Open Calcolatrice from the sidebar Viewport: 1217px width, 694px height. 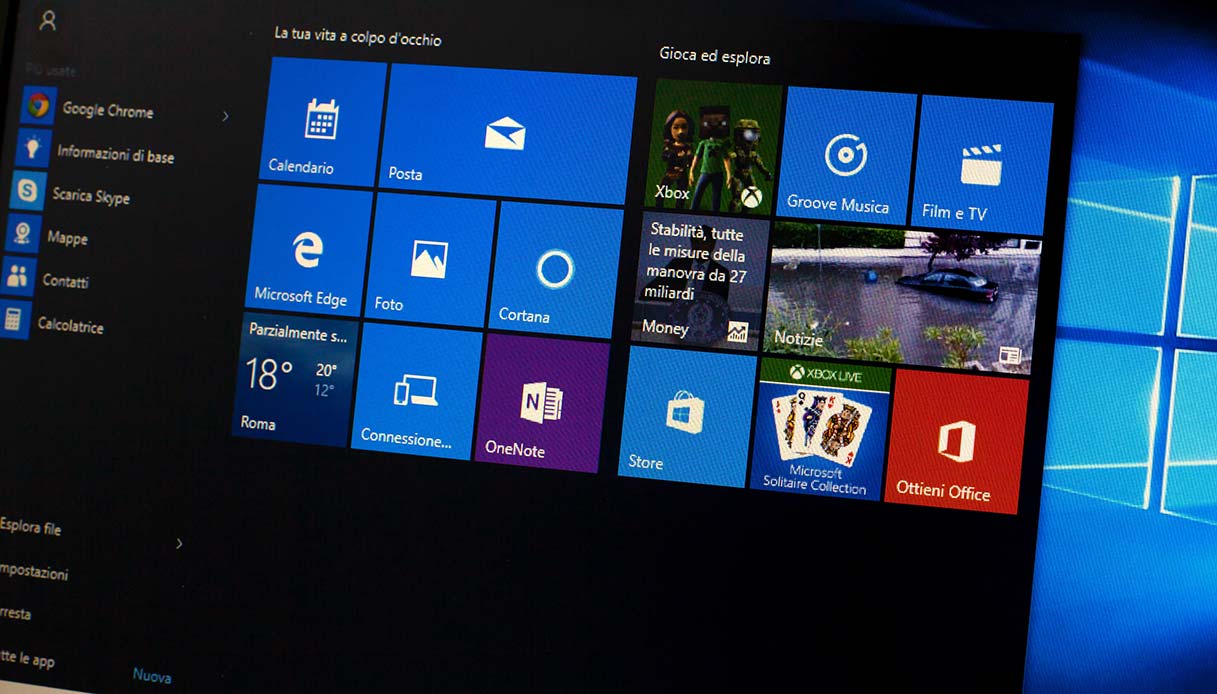(70, 327)
